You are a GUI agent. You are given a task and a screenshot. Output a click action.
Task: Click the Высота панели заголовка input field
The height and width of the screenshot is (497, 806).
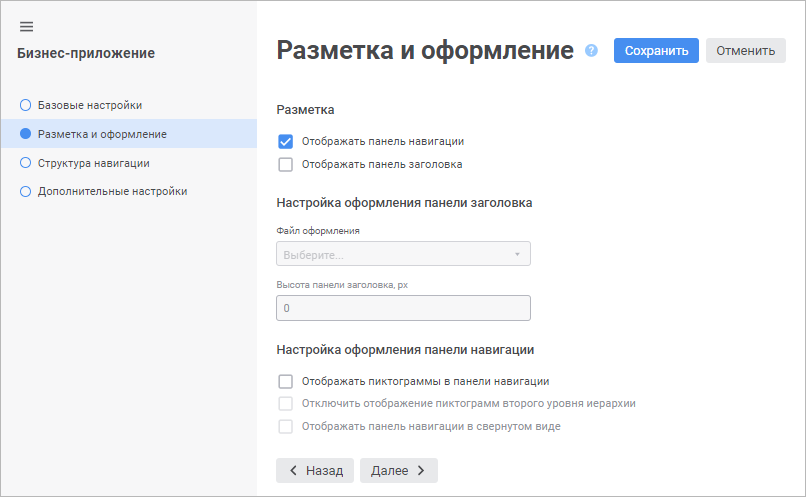(x=403, y=308)
